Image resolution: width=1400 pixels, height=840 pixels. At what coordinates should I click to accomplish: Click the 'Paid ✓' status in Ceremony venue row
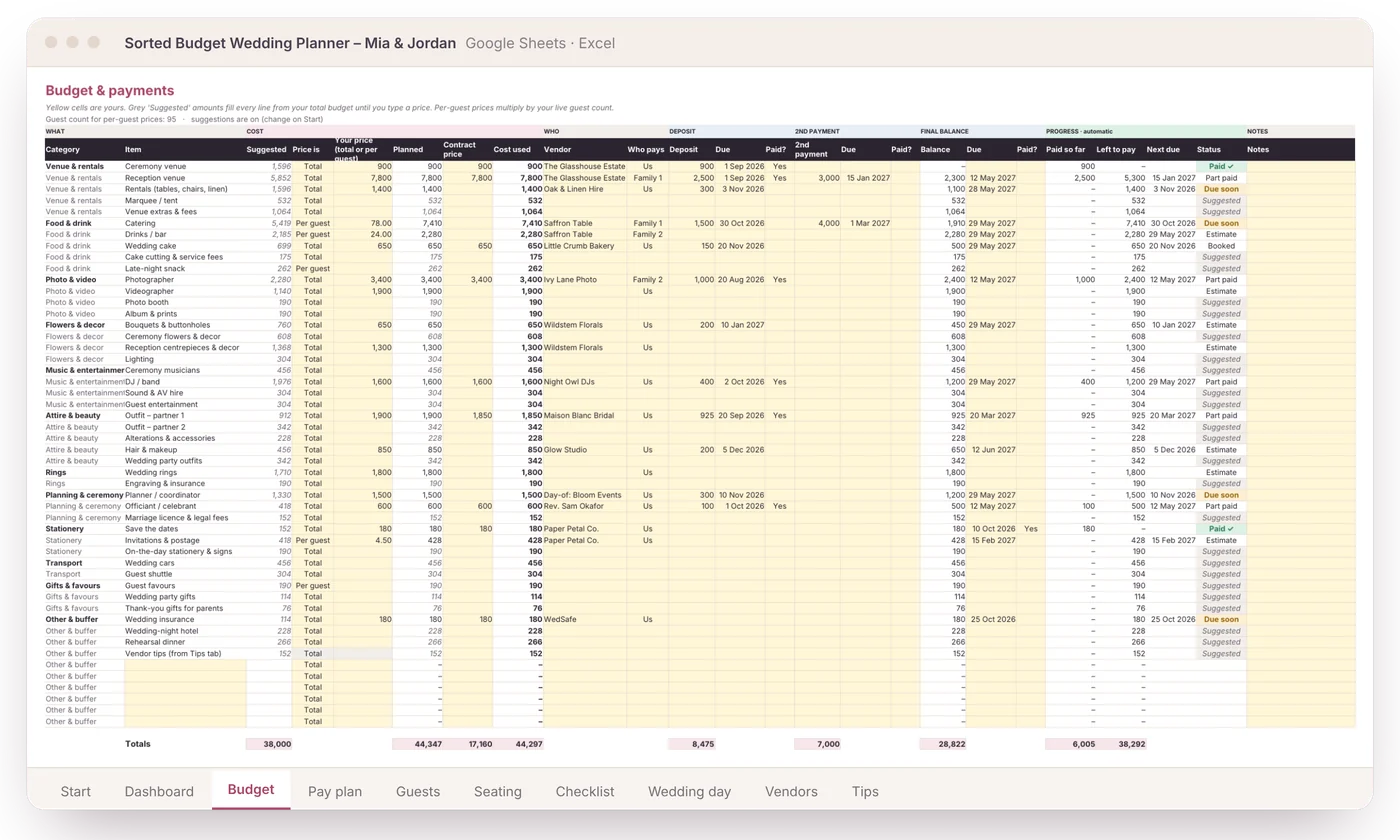[x=1221, y=167]
